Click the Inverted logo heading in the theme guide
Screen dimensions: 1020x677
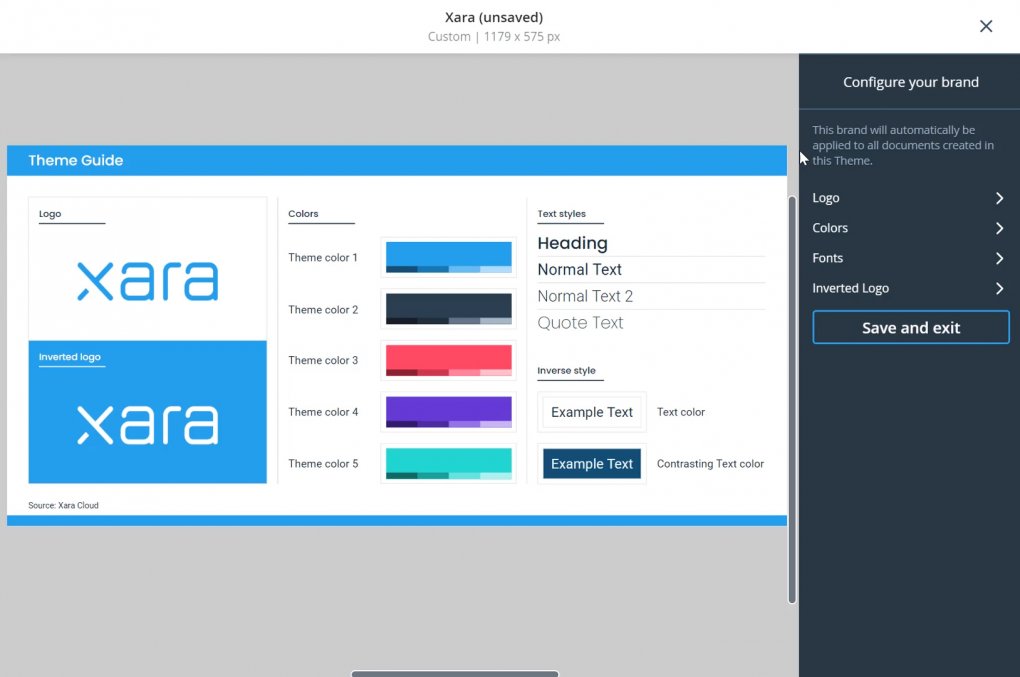click(x=70, y=357)
